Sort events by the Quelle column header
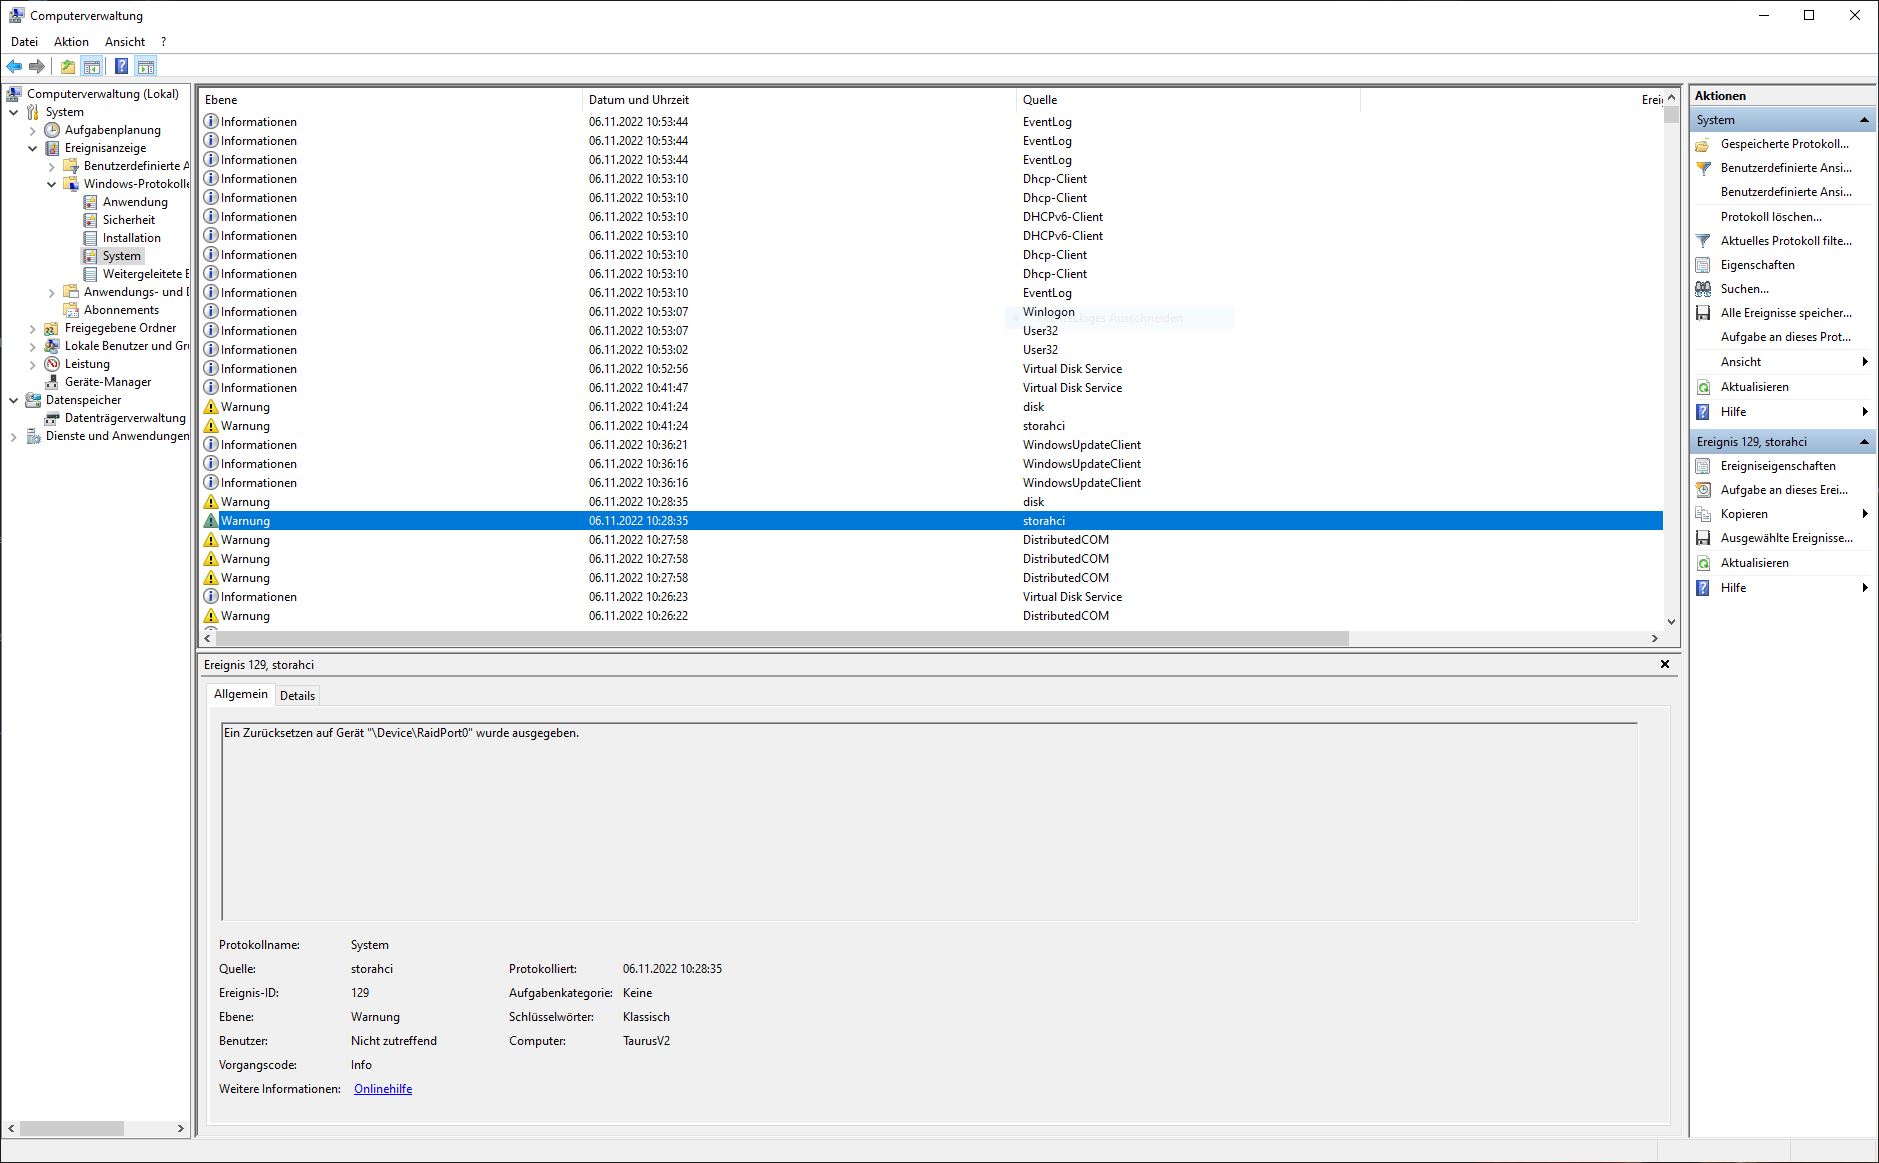The image size is (1879, 1163). point(1188,100)
